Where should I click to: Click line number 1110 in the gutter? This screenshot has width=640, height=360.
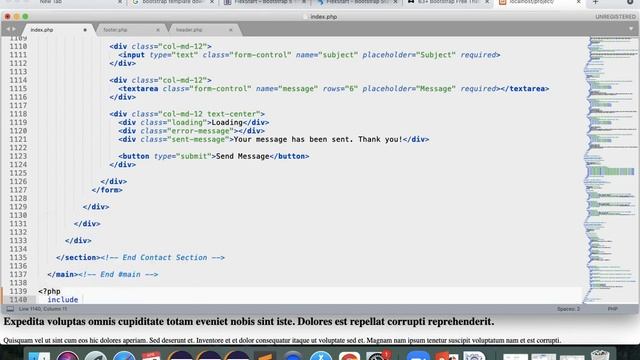(x=18, y=46)
